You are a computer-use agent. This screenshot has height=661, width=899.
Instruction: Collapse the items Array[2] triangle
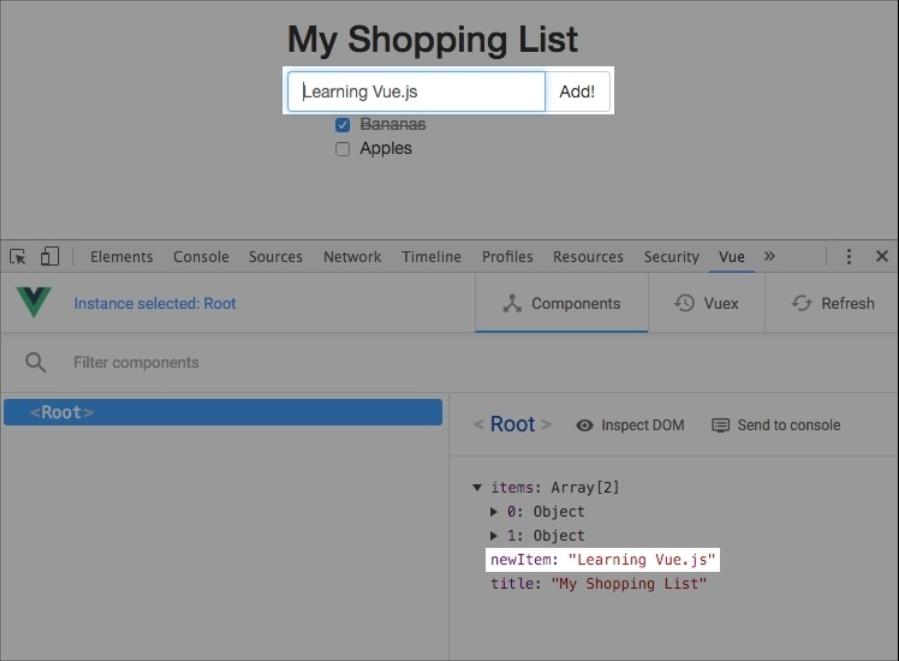[x=477, y=488]
